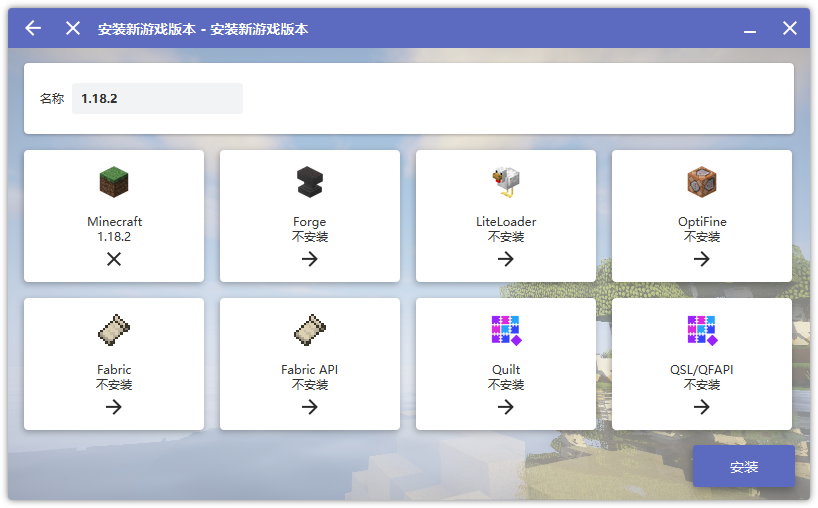Screen dimensions: 818x508
Task: Click the Minecraft 1.18.2 label
Action: click(114, 229)
